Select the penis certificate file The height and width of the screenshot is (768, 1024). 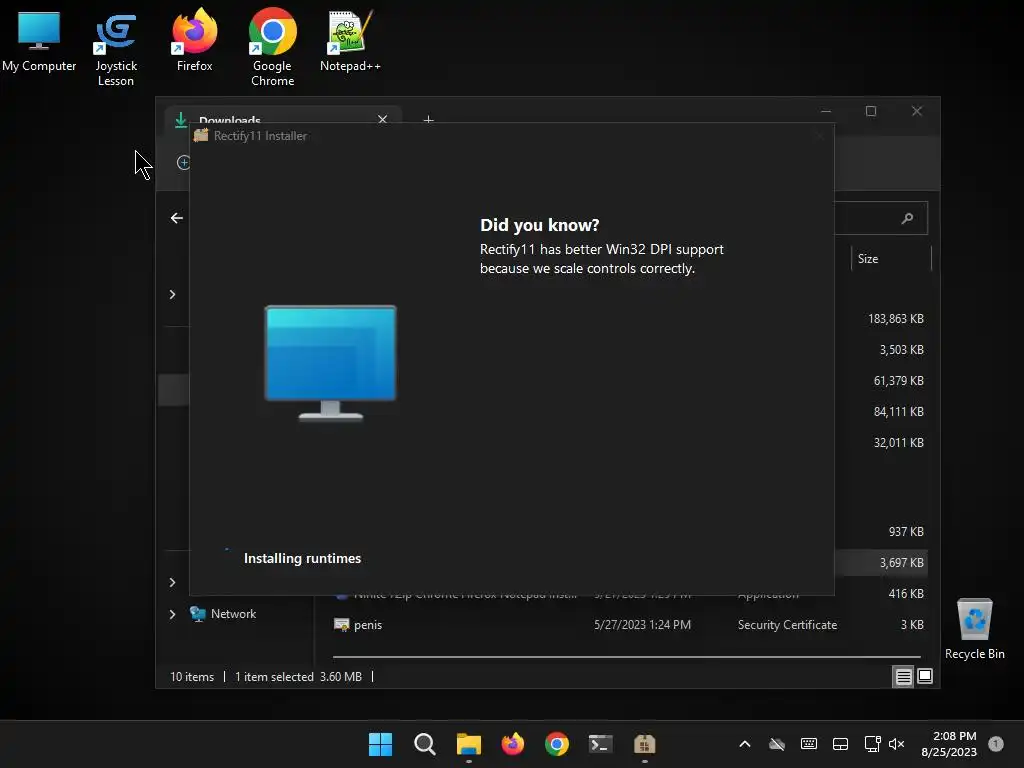click(x=368, y=625)
